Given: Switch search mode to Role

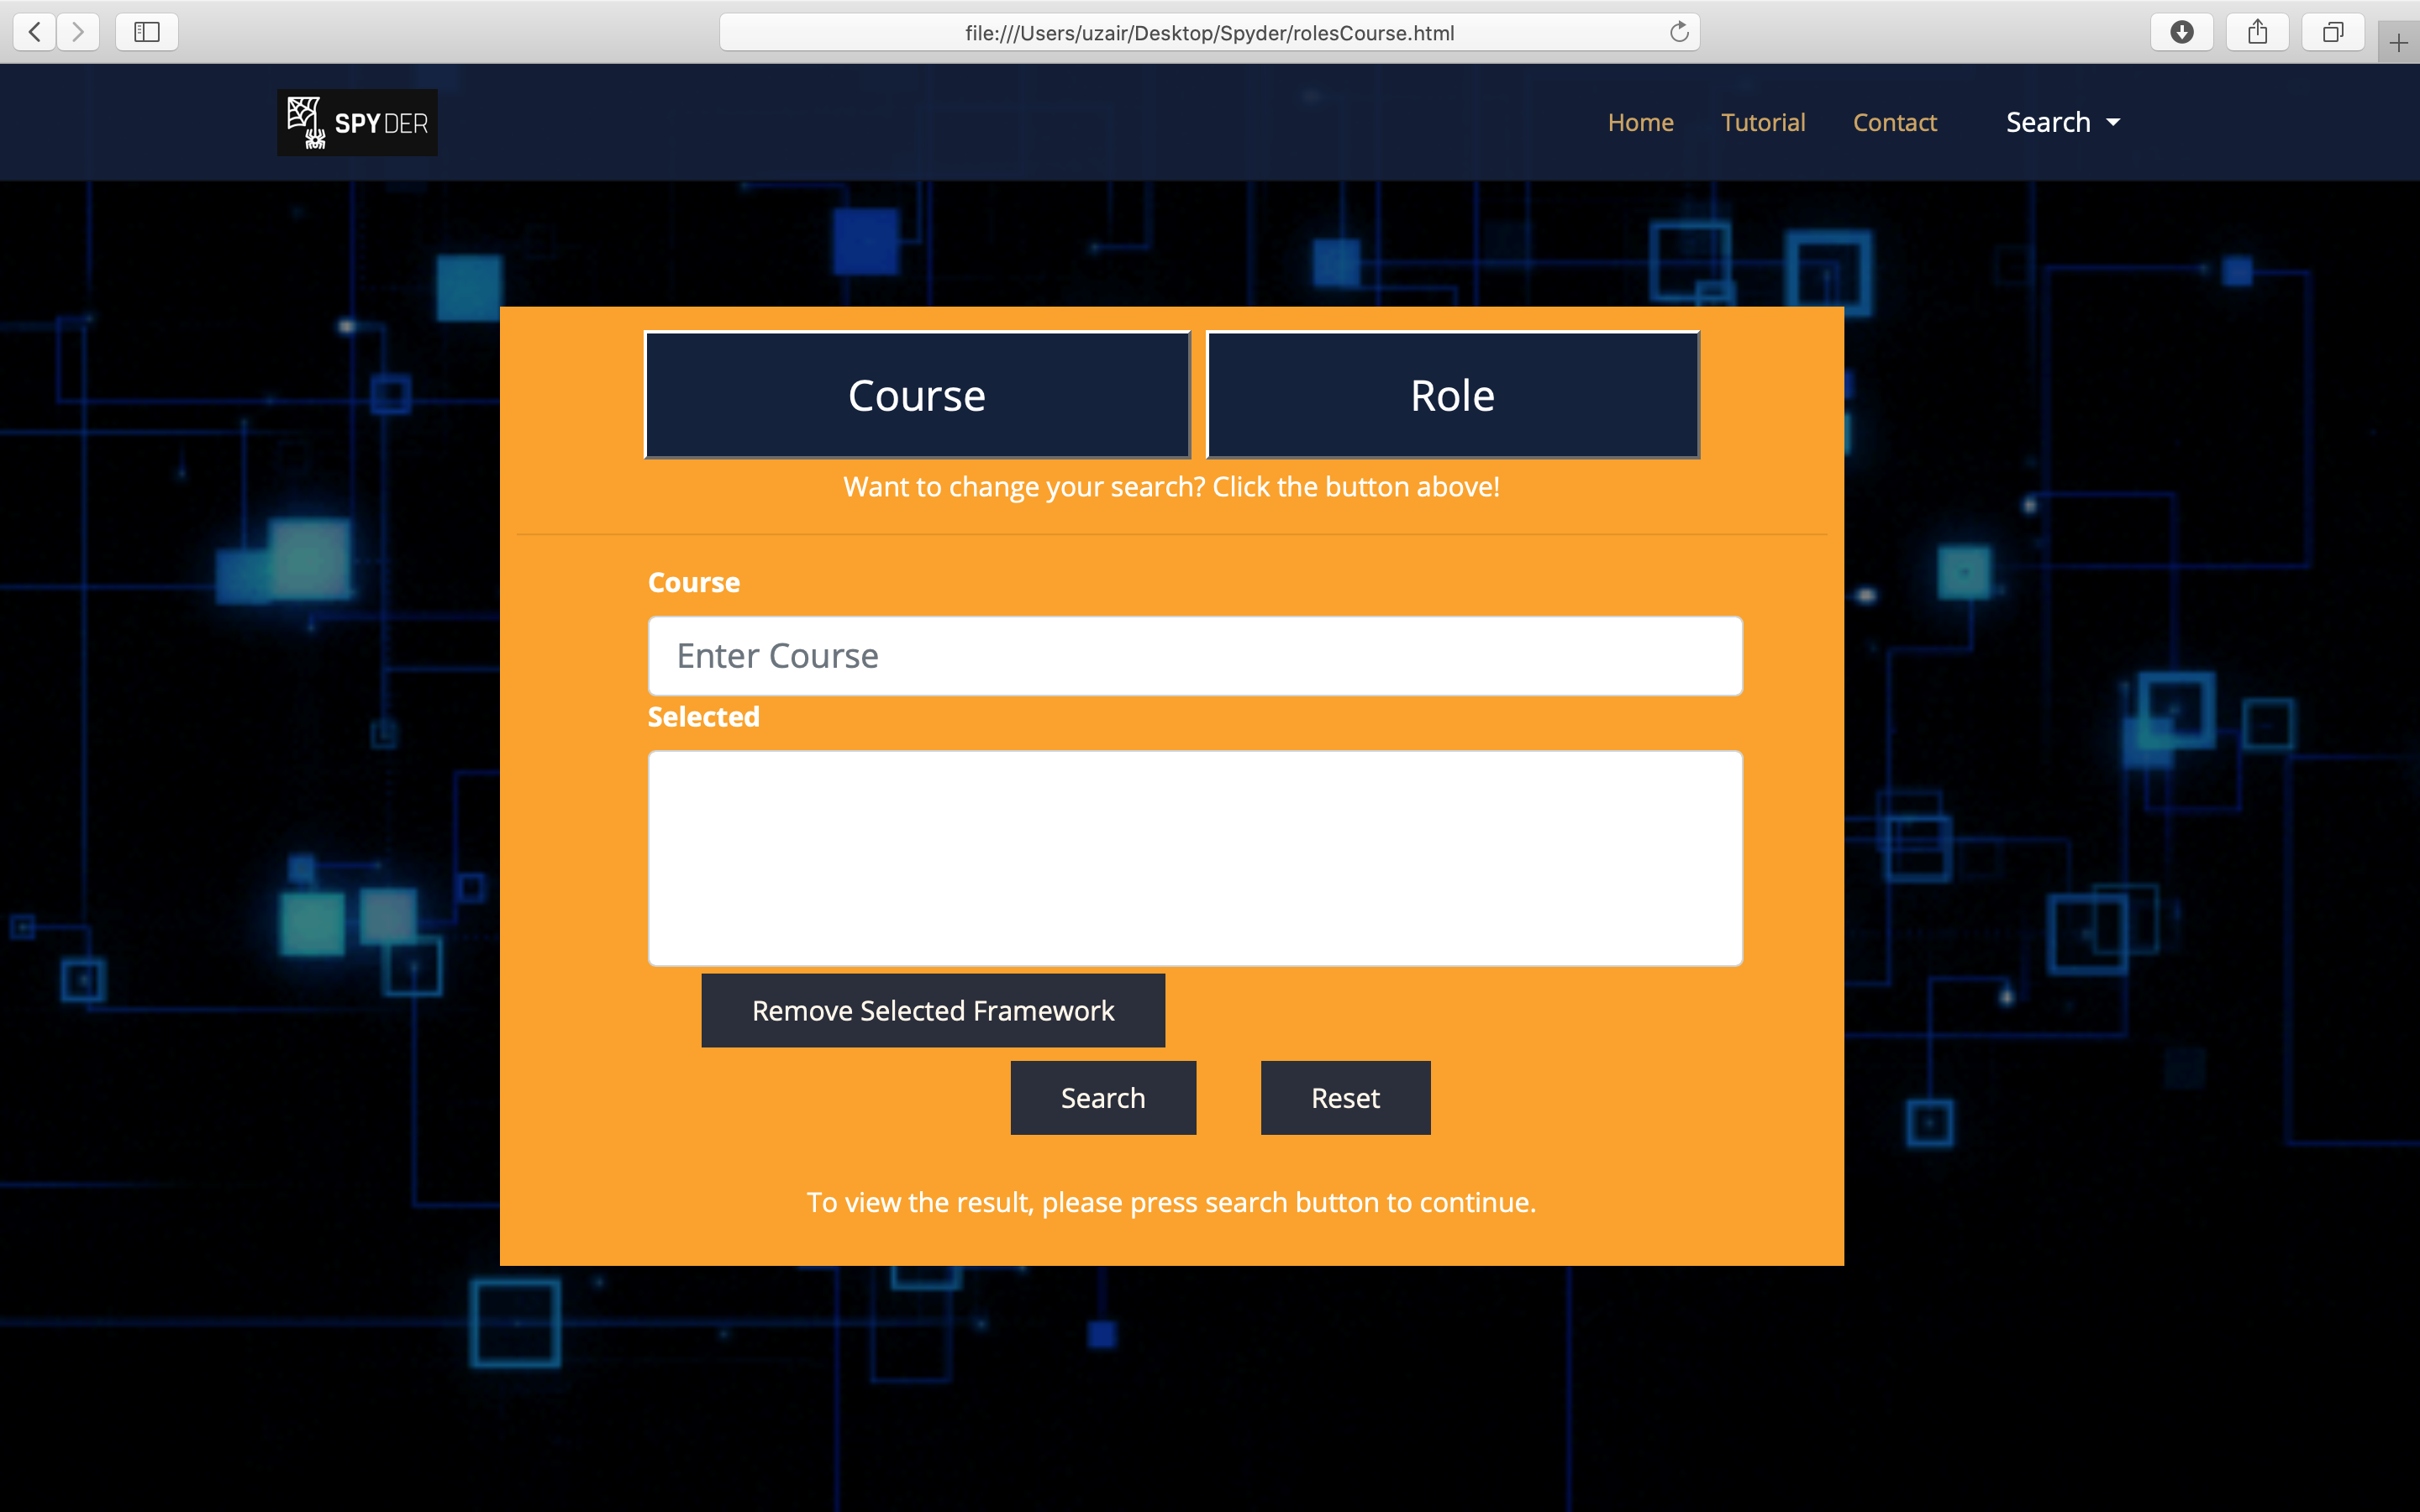Looking at the screenshot, I should pos(1451,394).
